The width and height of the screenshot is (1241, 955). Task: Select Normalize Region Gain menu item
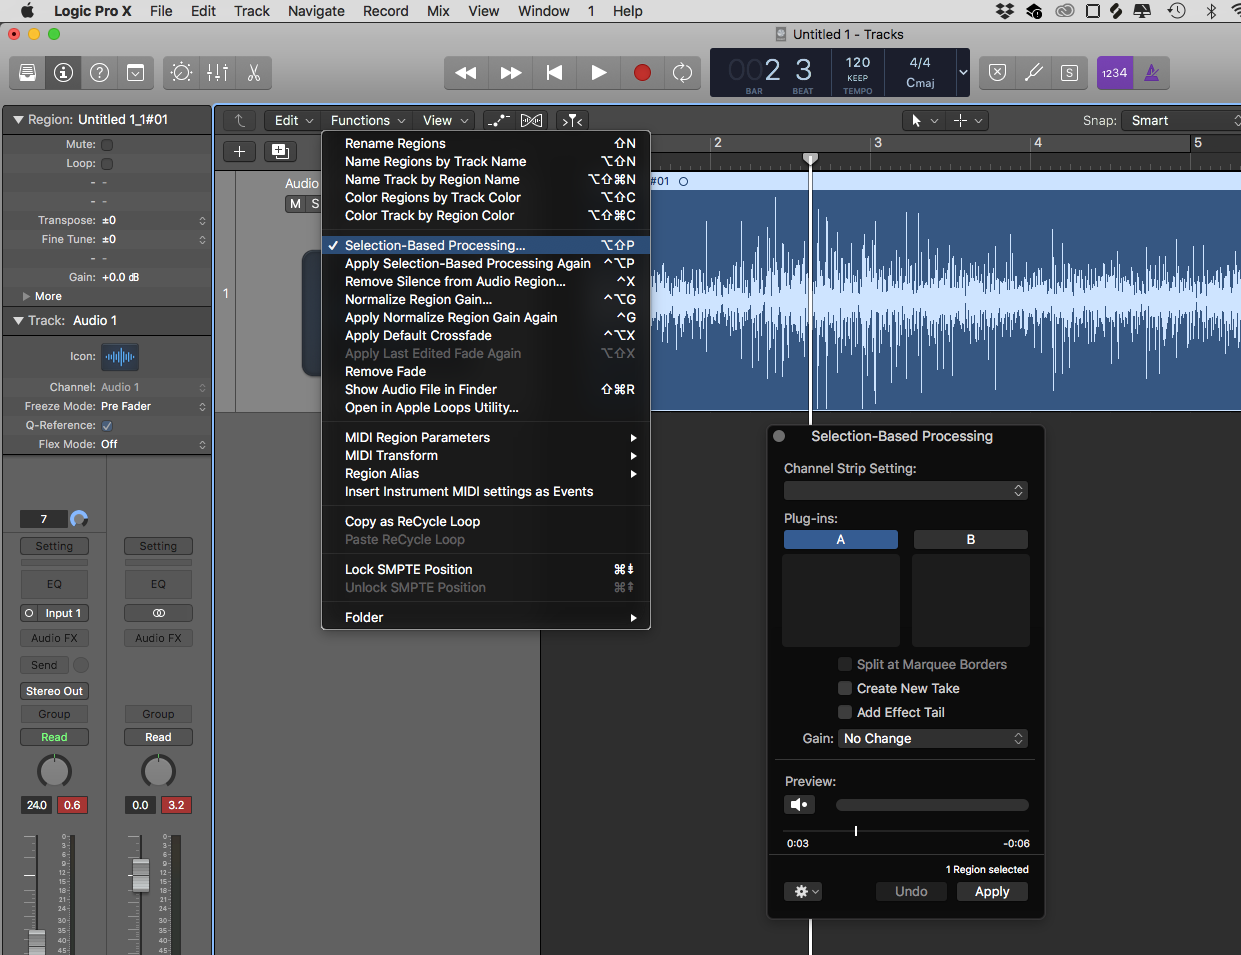coord(418,299)
